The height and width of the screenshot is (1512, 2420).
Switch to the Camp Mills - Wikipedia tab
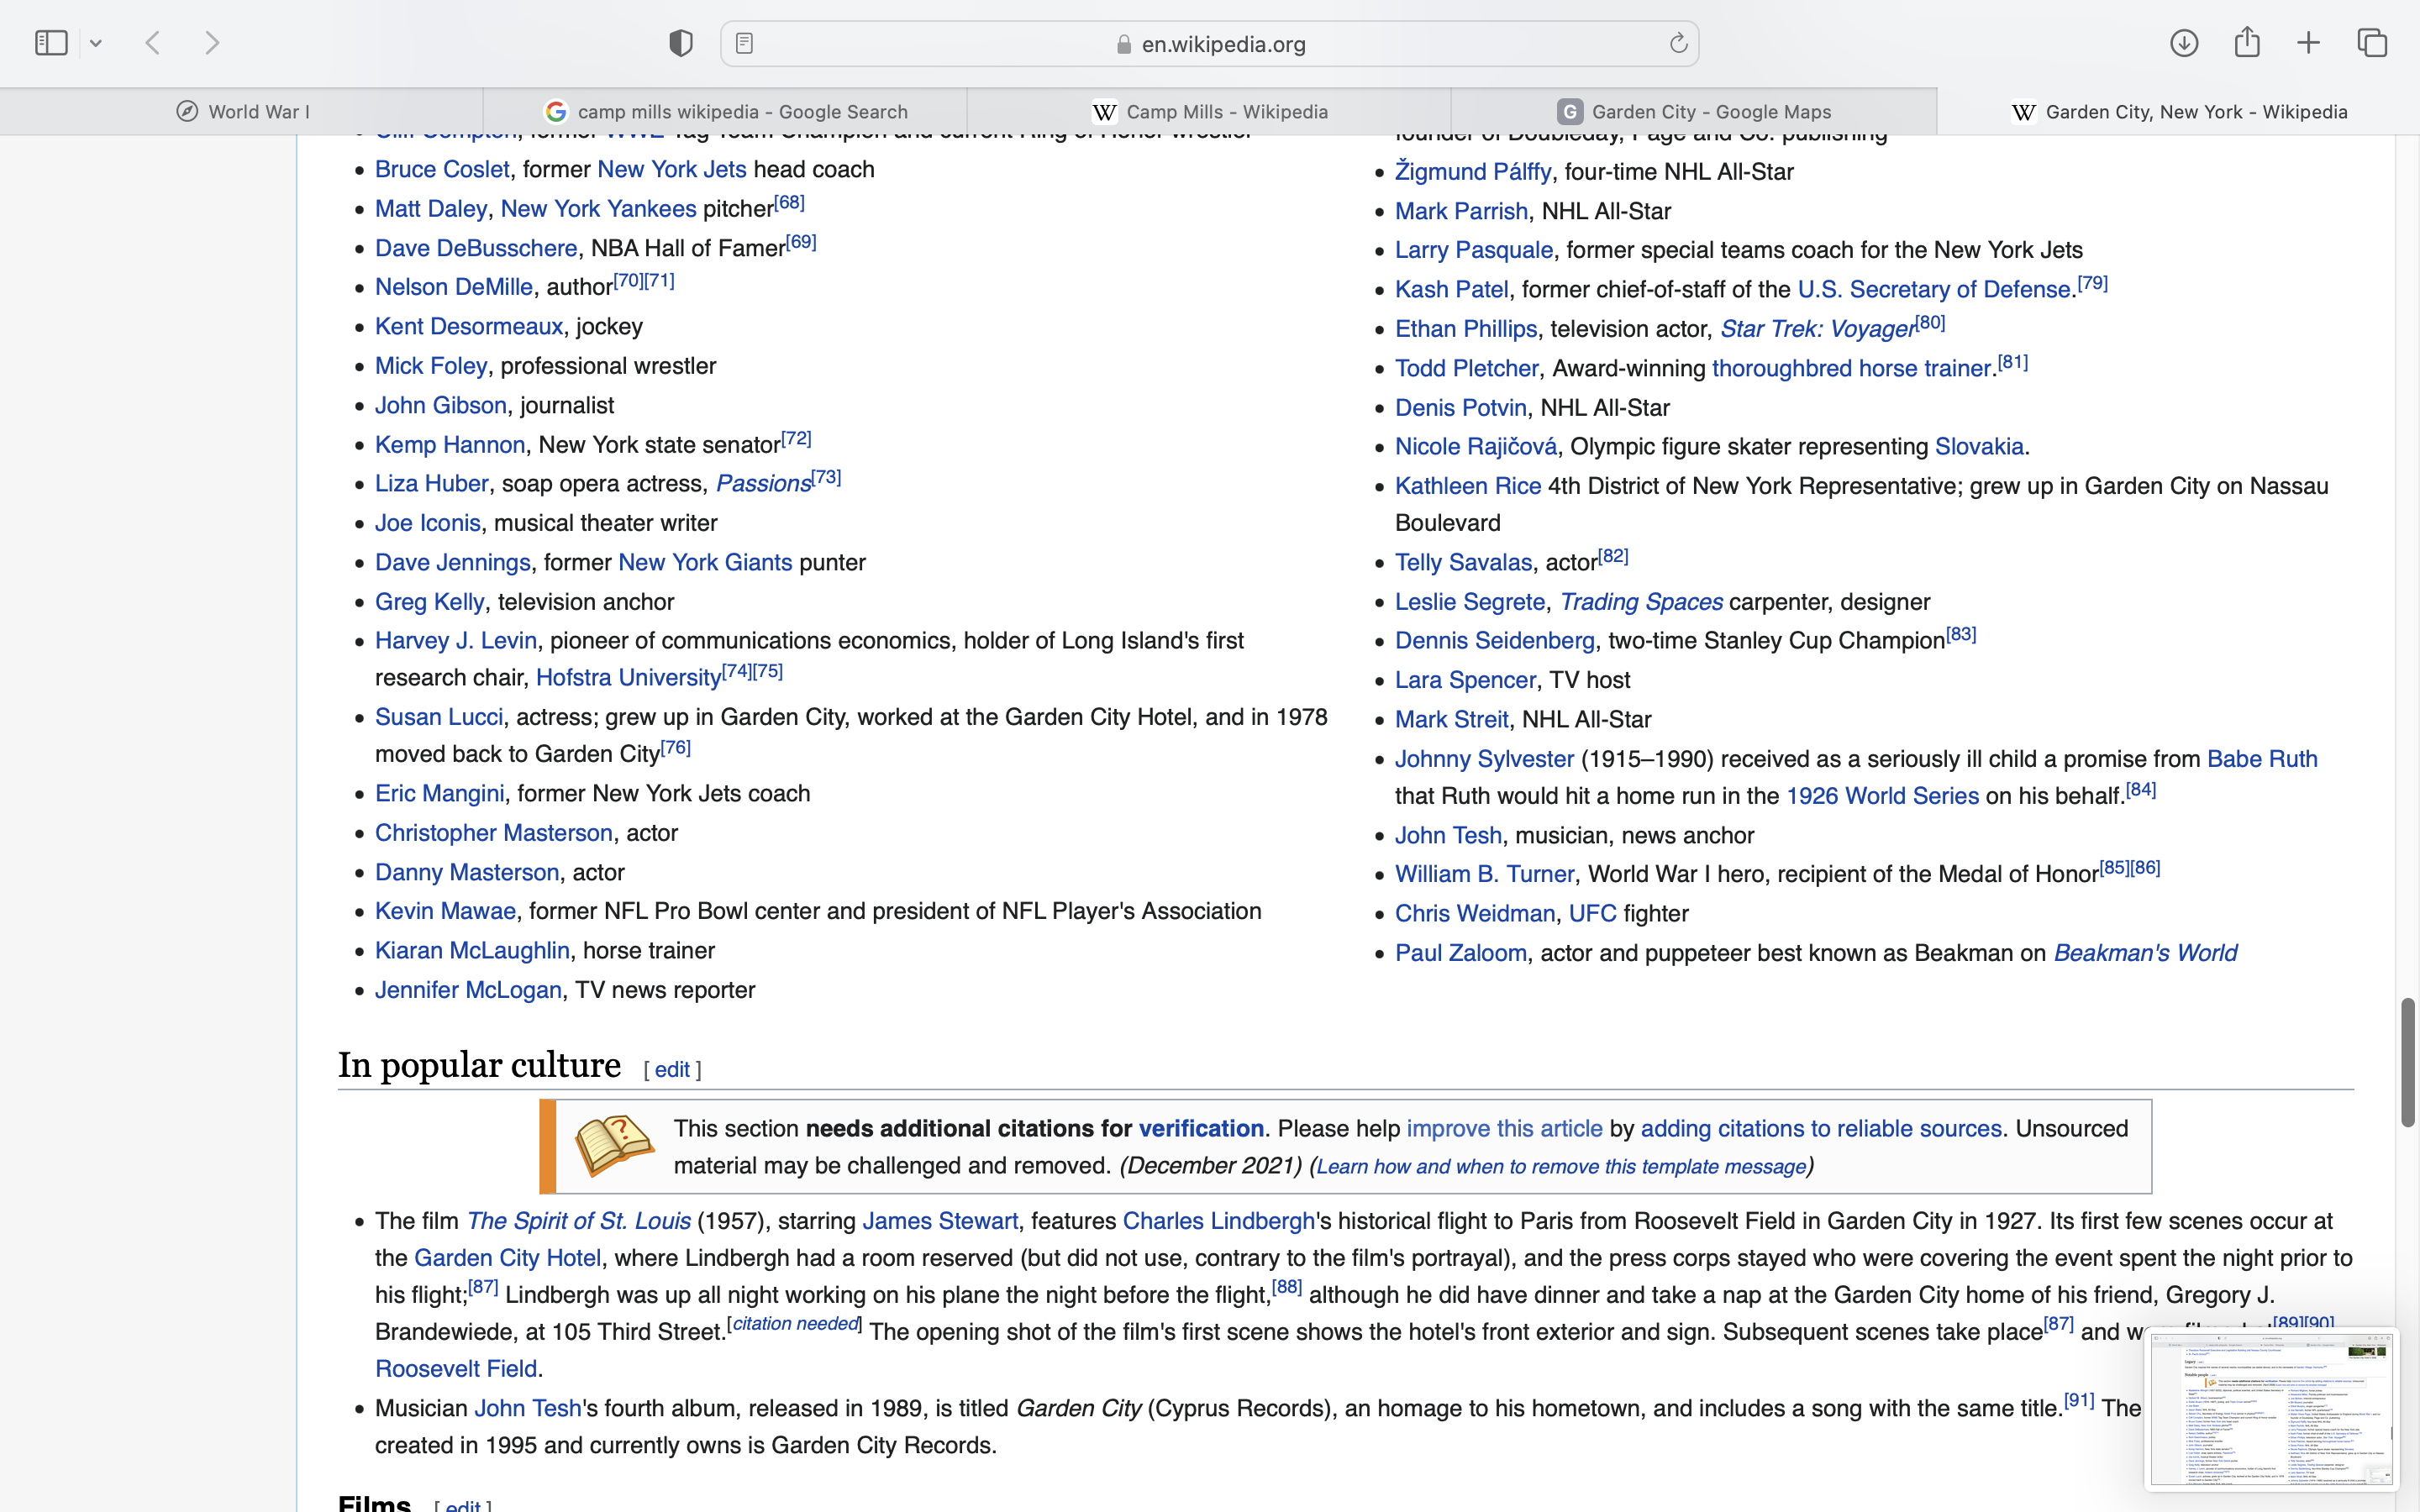point(1210,112)
